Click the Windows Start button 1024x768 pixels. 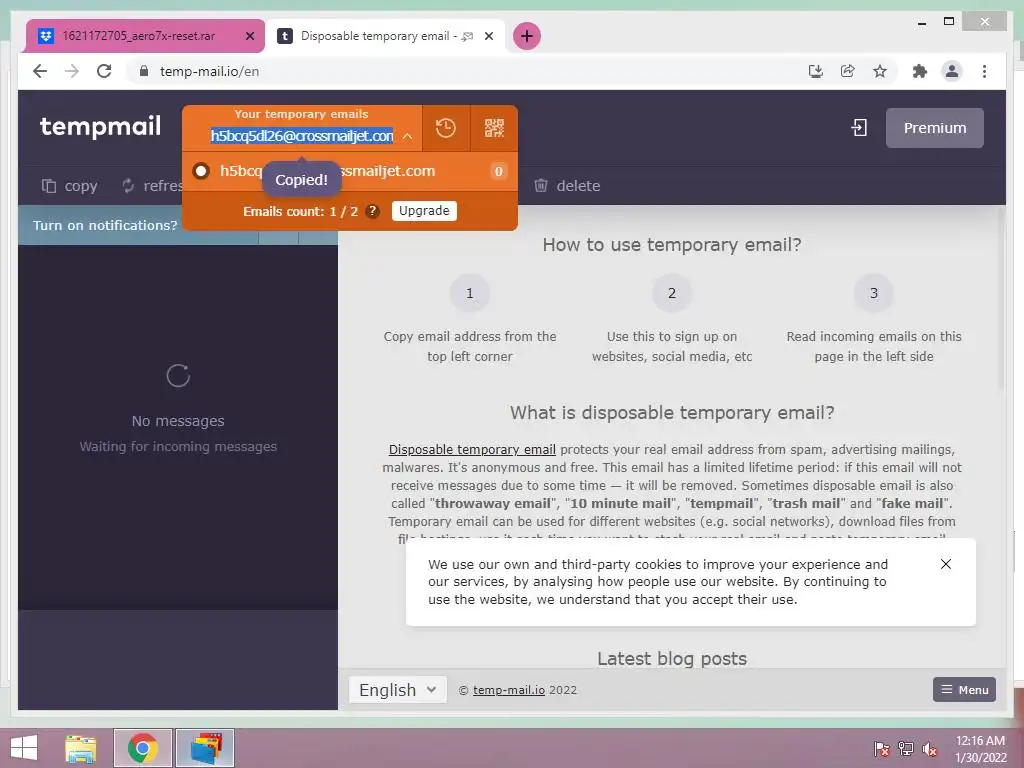[24, 748]
